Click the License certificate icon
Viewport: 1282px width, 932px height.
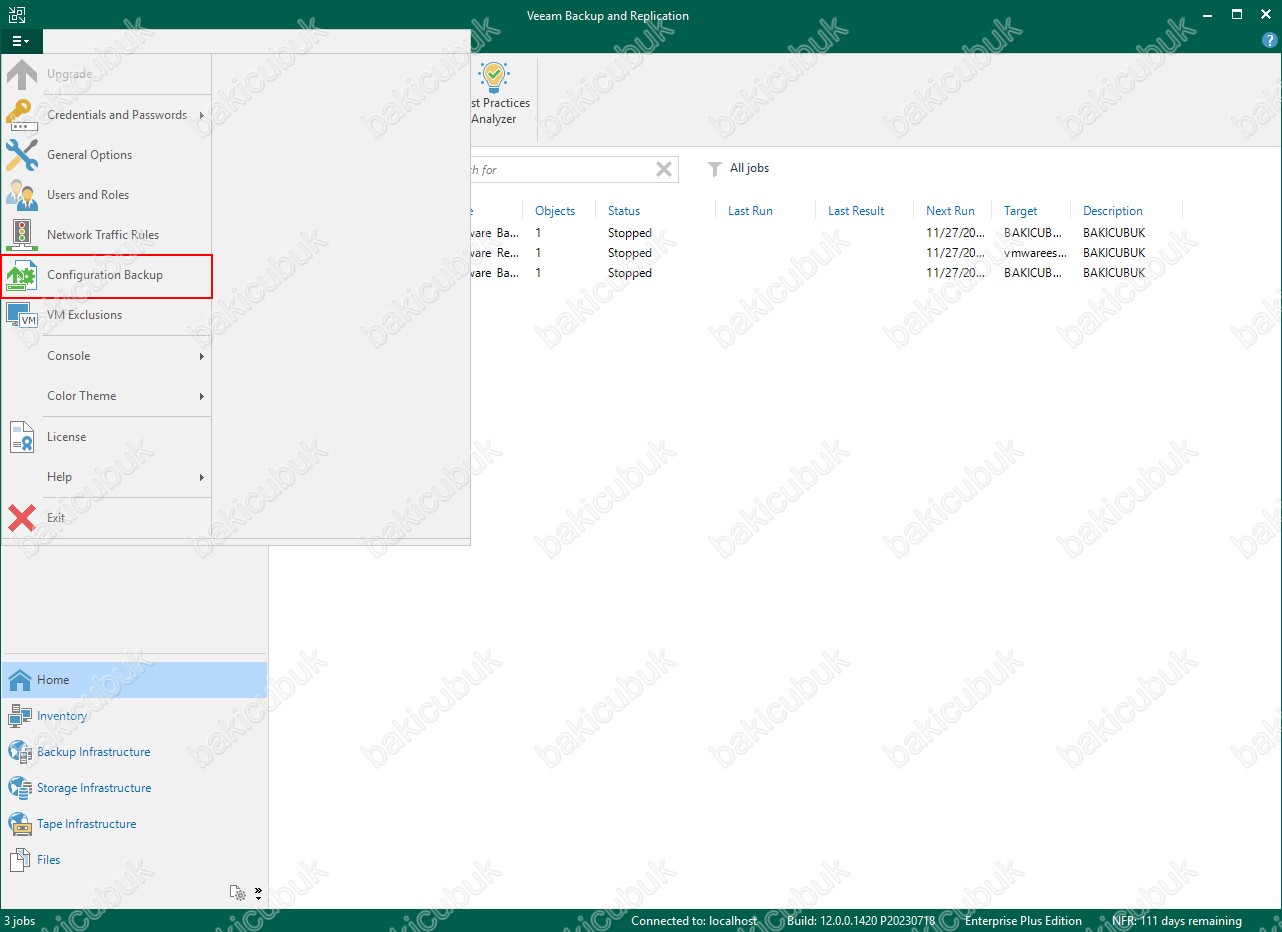22,437
